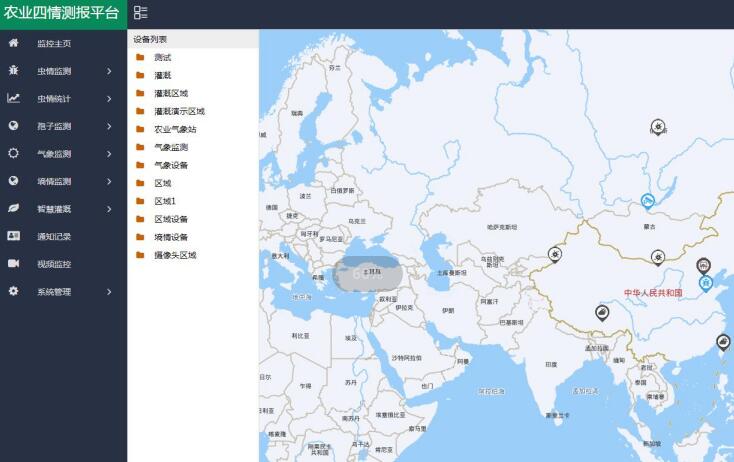Click the camera icon for 视频监控
The image size is (734, 462).
click(13, 263)
